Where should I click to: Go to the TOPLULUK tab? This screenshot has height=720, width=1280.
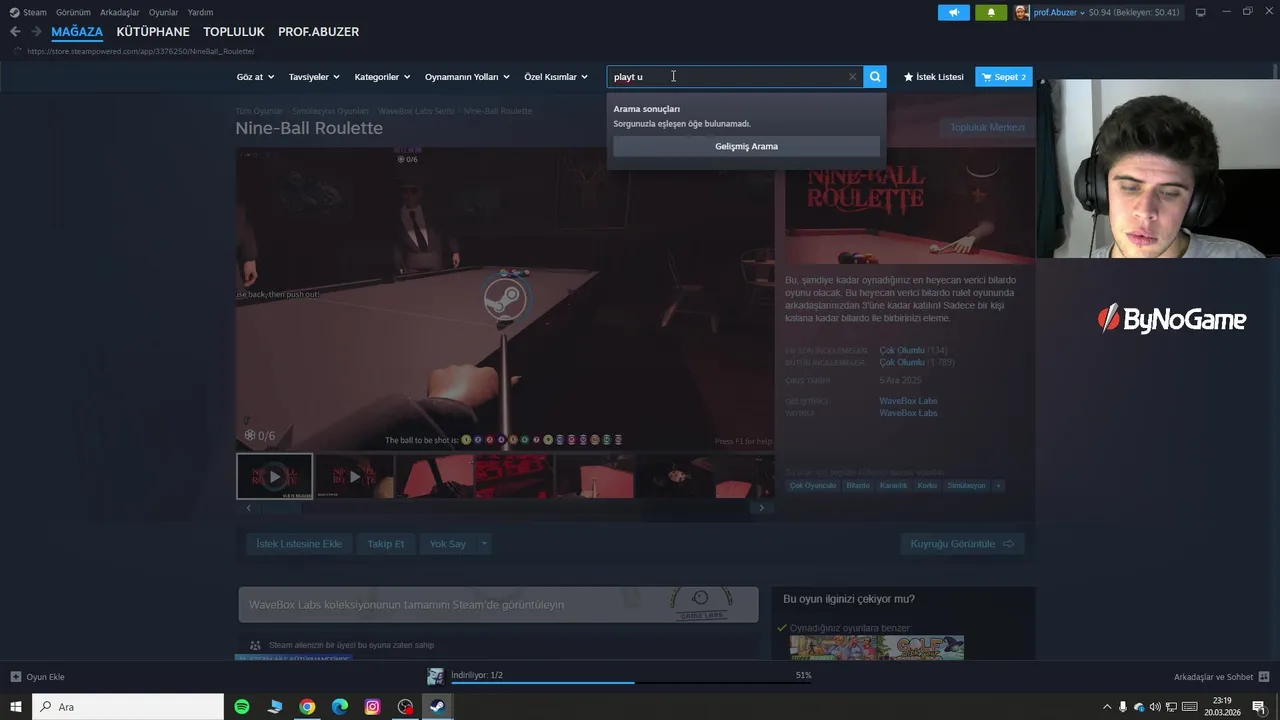pyautogui.click(x=234, y=32)
